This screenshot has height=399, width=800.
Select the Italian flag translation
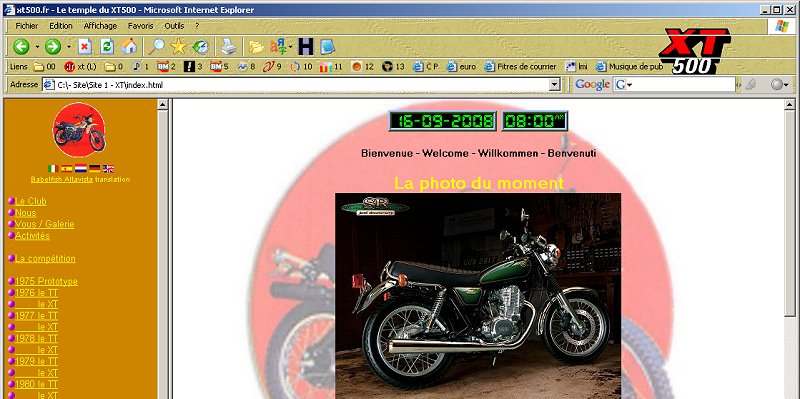(x=53, y=168)
